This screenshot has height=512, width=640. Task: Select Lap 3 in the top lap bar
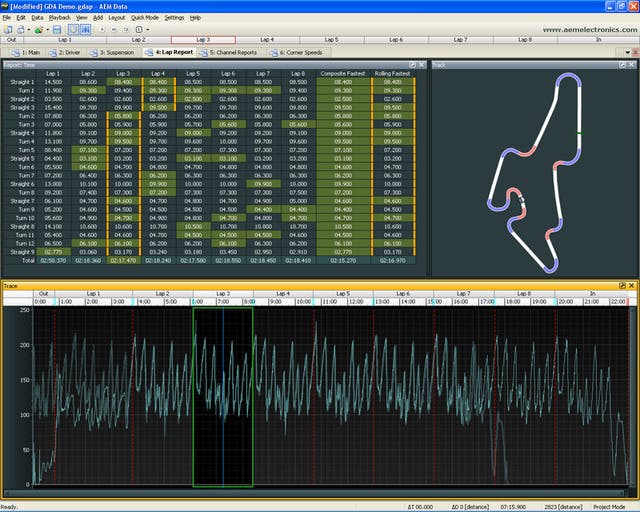202,40
